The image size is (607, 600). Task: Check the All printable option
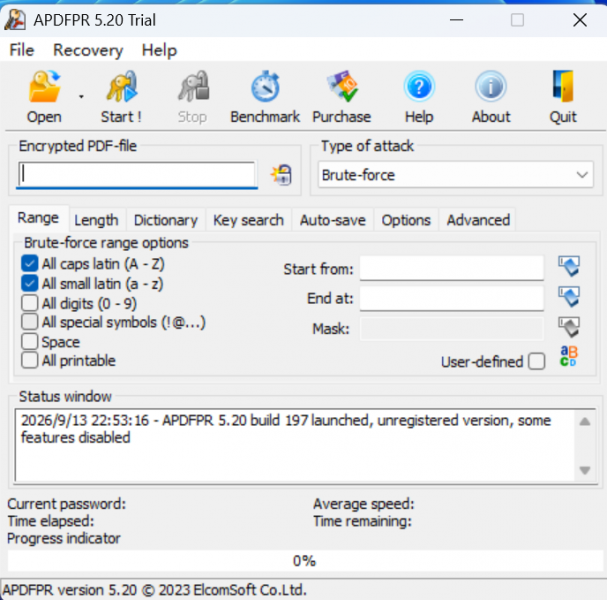[30, 360]
